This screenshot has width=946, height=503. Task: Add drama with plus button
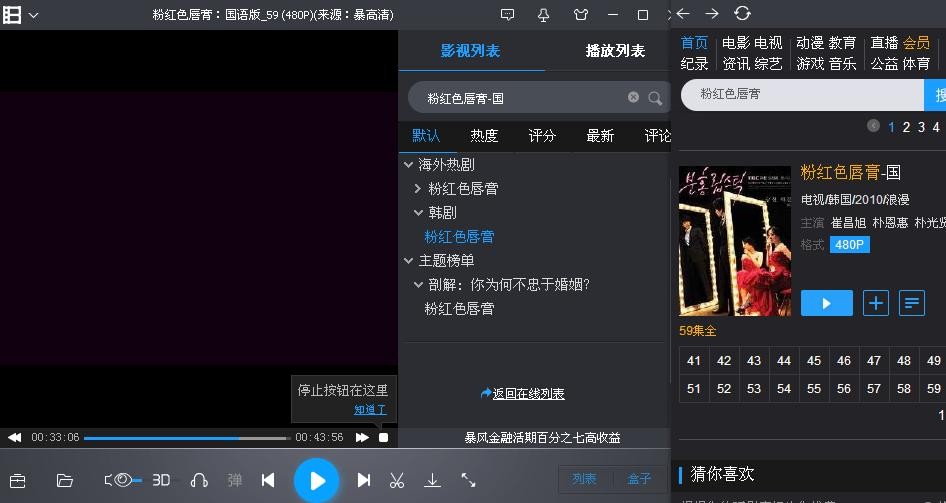pos(876,303)
